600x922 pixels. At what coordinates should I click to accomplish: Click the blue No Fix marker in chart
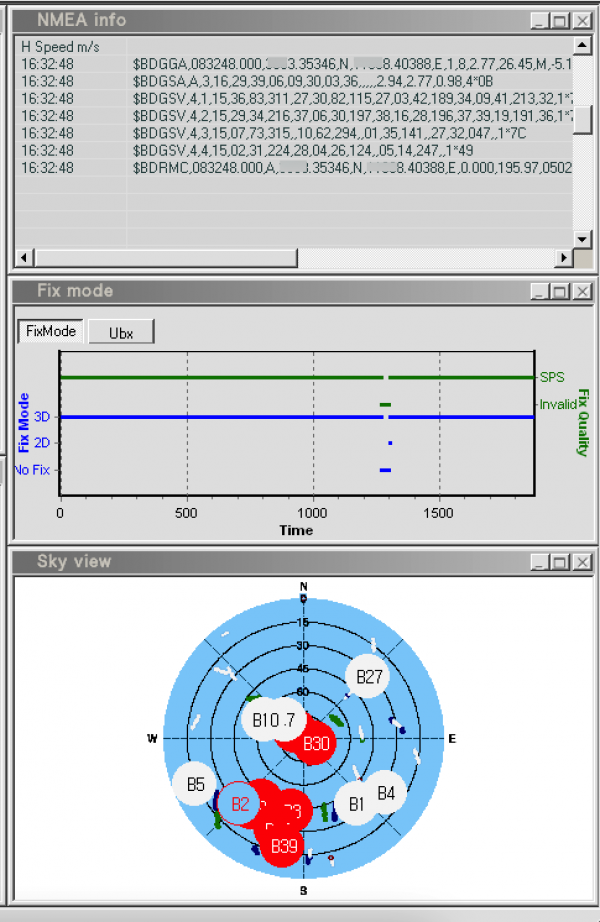(x=385, y=470)
